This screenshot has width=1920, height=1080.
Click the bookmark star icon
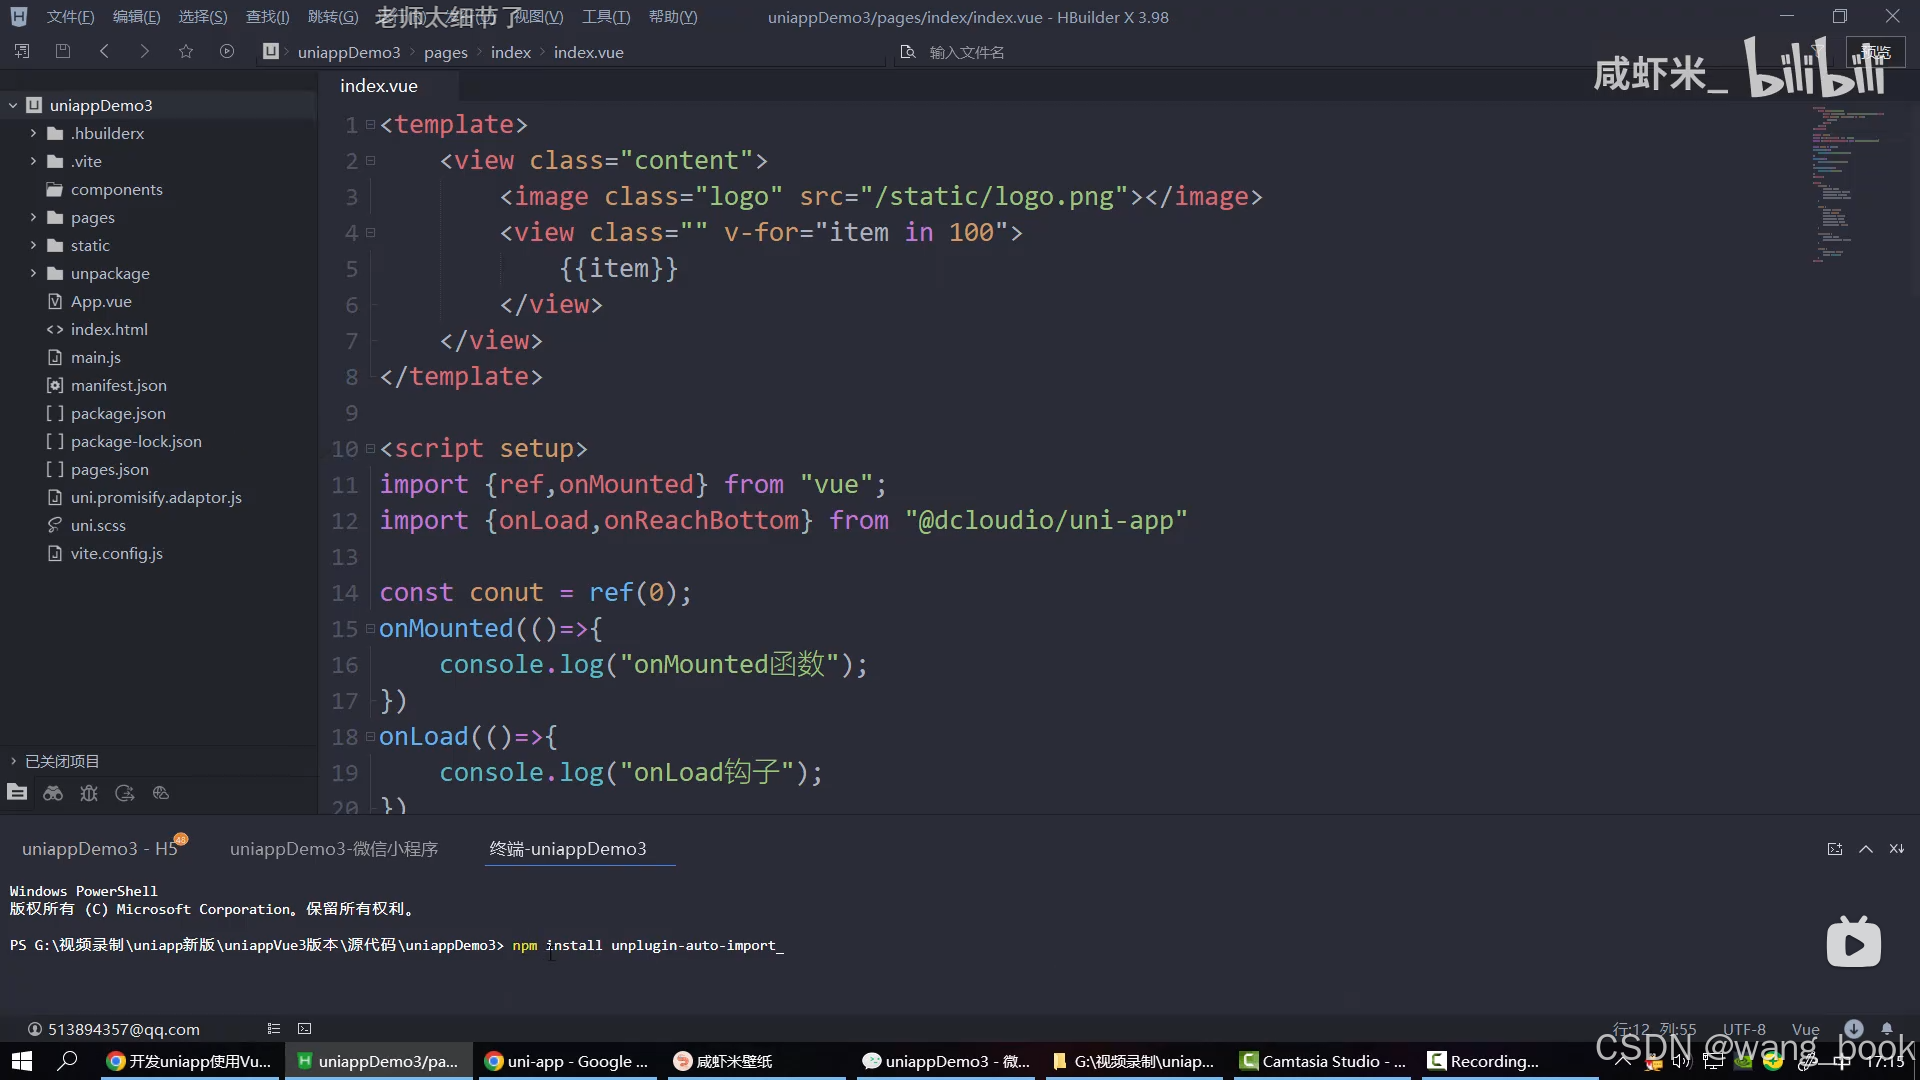(186, 51)
